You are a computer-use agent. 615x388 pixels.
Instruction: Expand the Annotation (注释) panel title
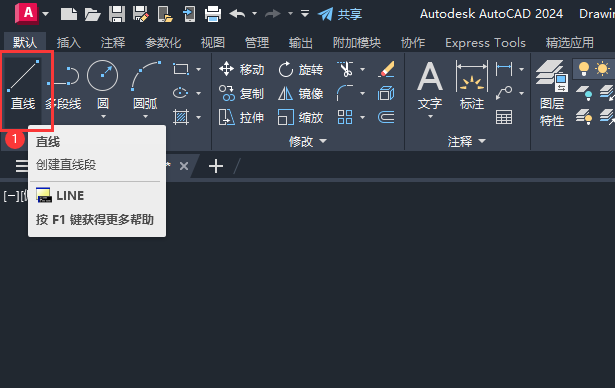point(467,141)
